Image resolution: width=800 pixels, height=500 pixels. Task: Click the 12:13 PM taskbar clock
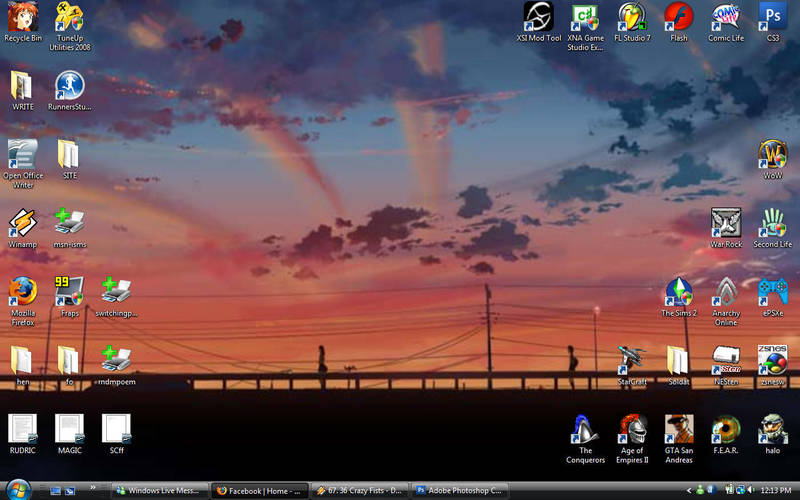pyautogui.click(x=776, y=491)
